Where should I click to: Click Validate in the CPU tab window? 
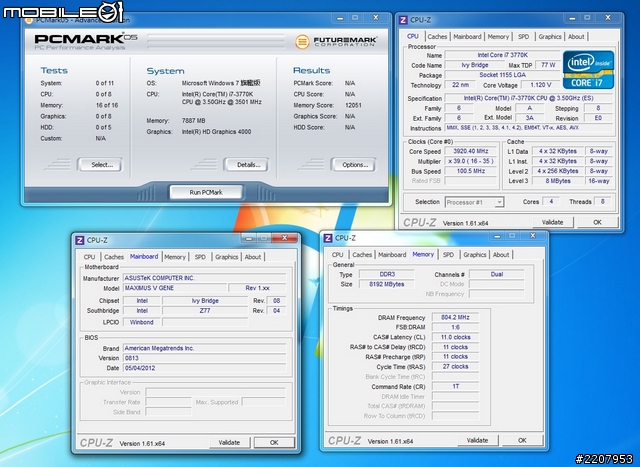click(553, 222)
